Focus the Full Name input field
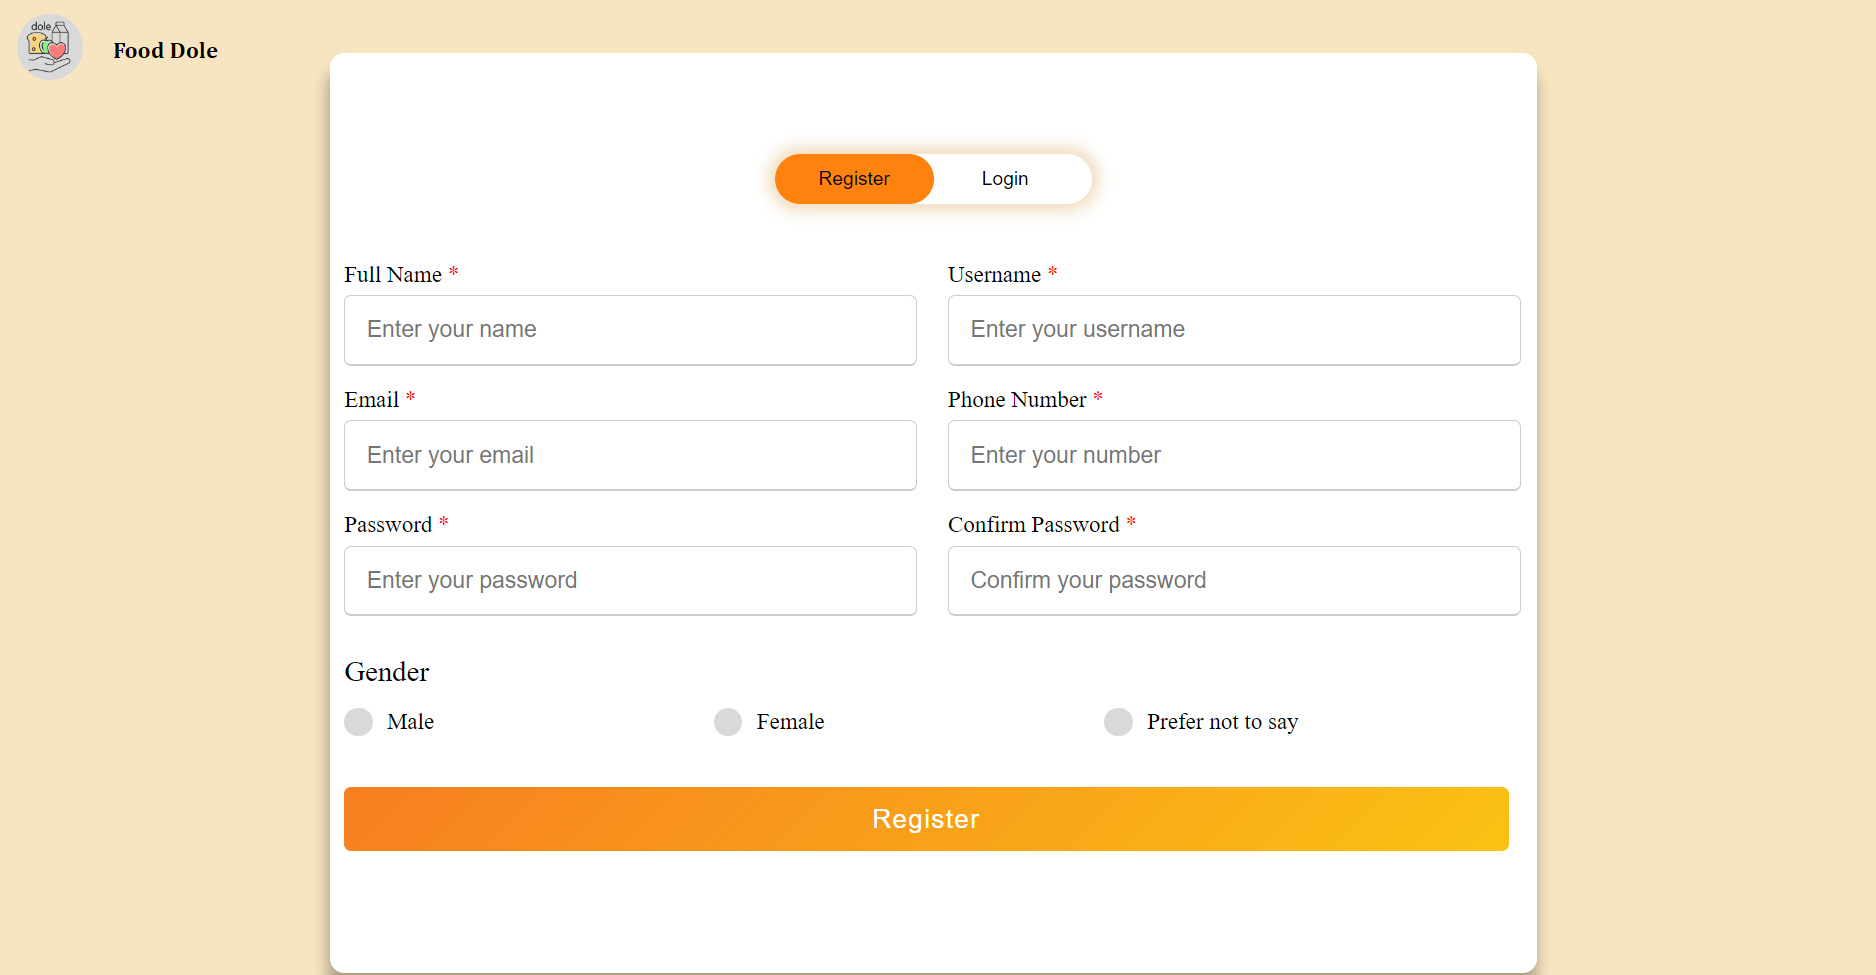This screenshot has height=975, width=1876. point(630,330)
